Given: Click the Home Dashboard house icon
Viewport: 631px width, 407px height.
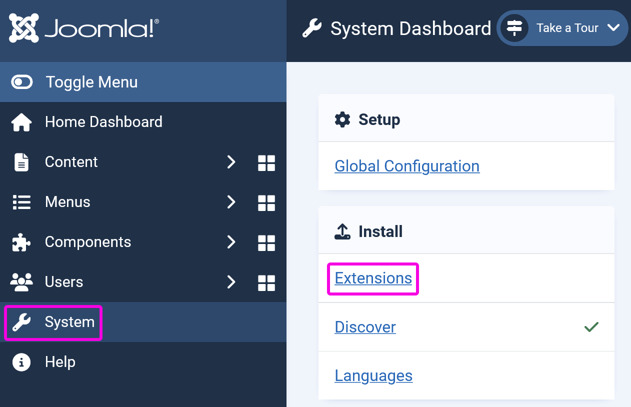Looking at the screenshot, I should point(21,122).
